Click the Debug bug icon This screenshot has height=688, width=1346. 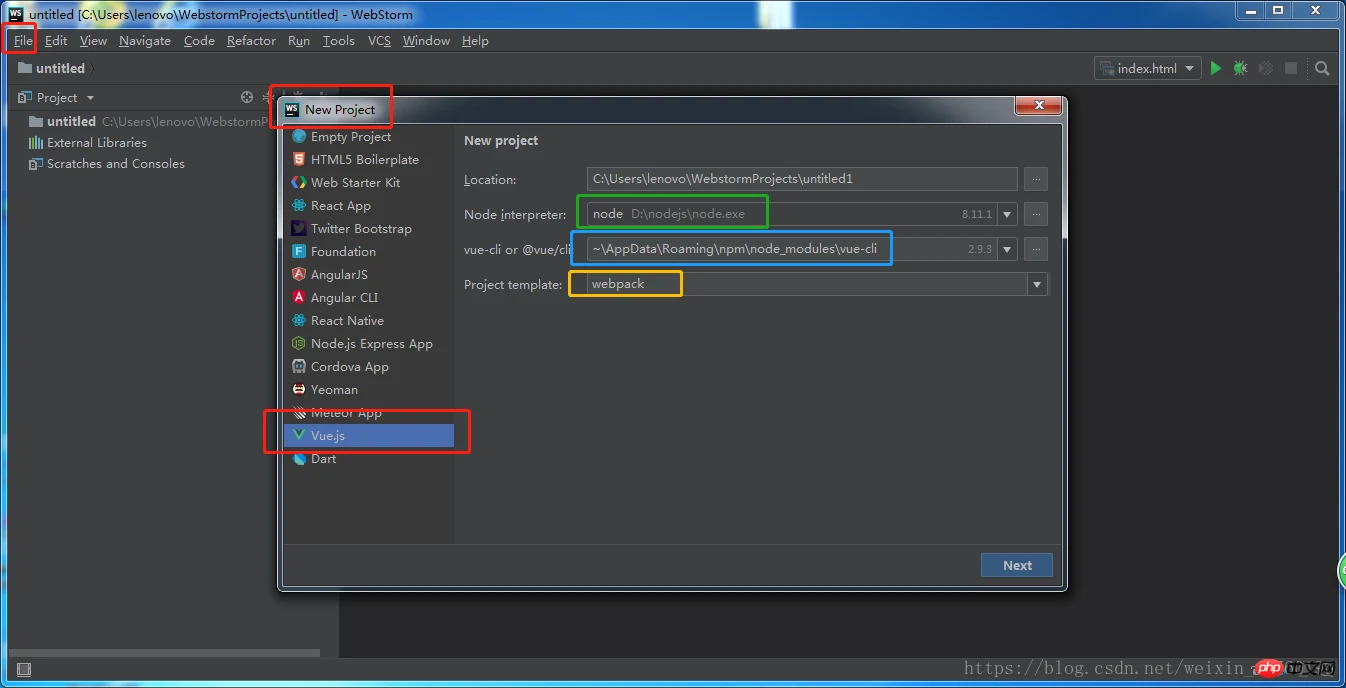point(1241,68)
